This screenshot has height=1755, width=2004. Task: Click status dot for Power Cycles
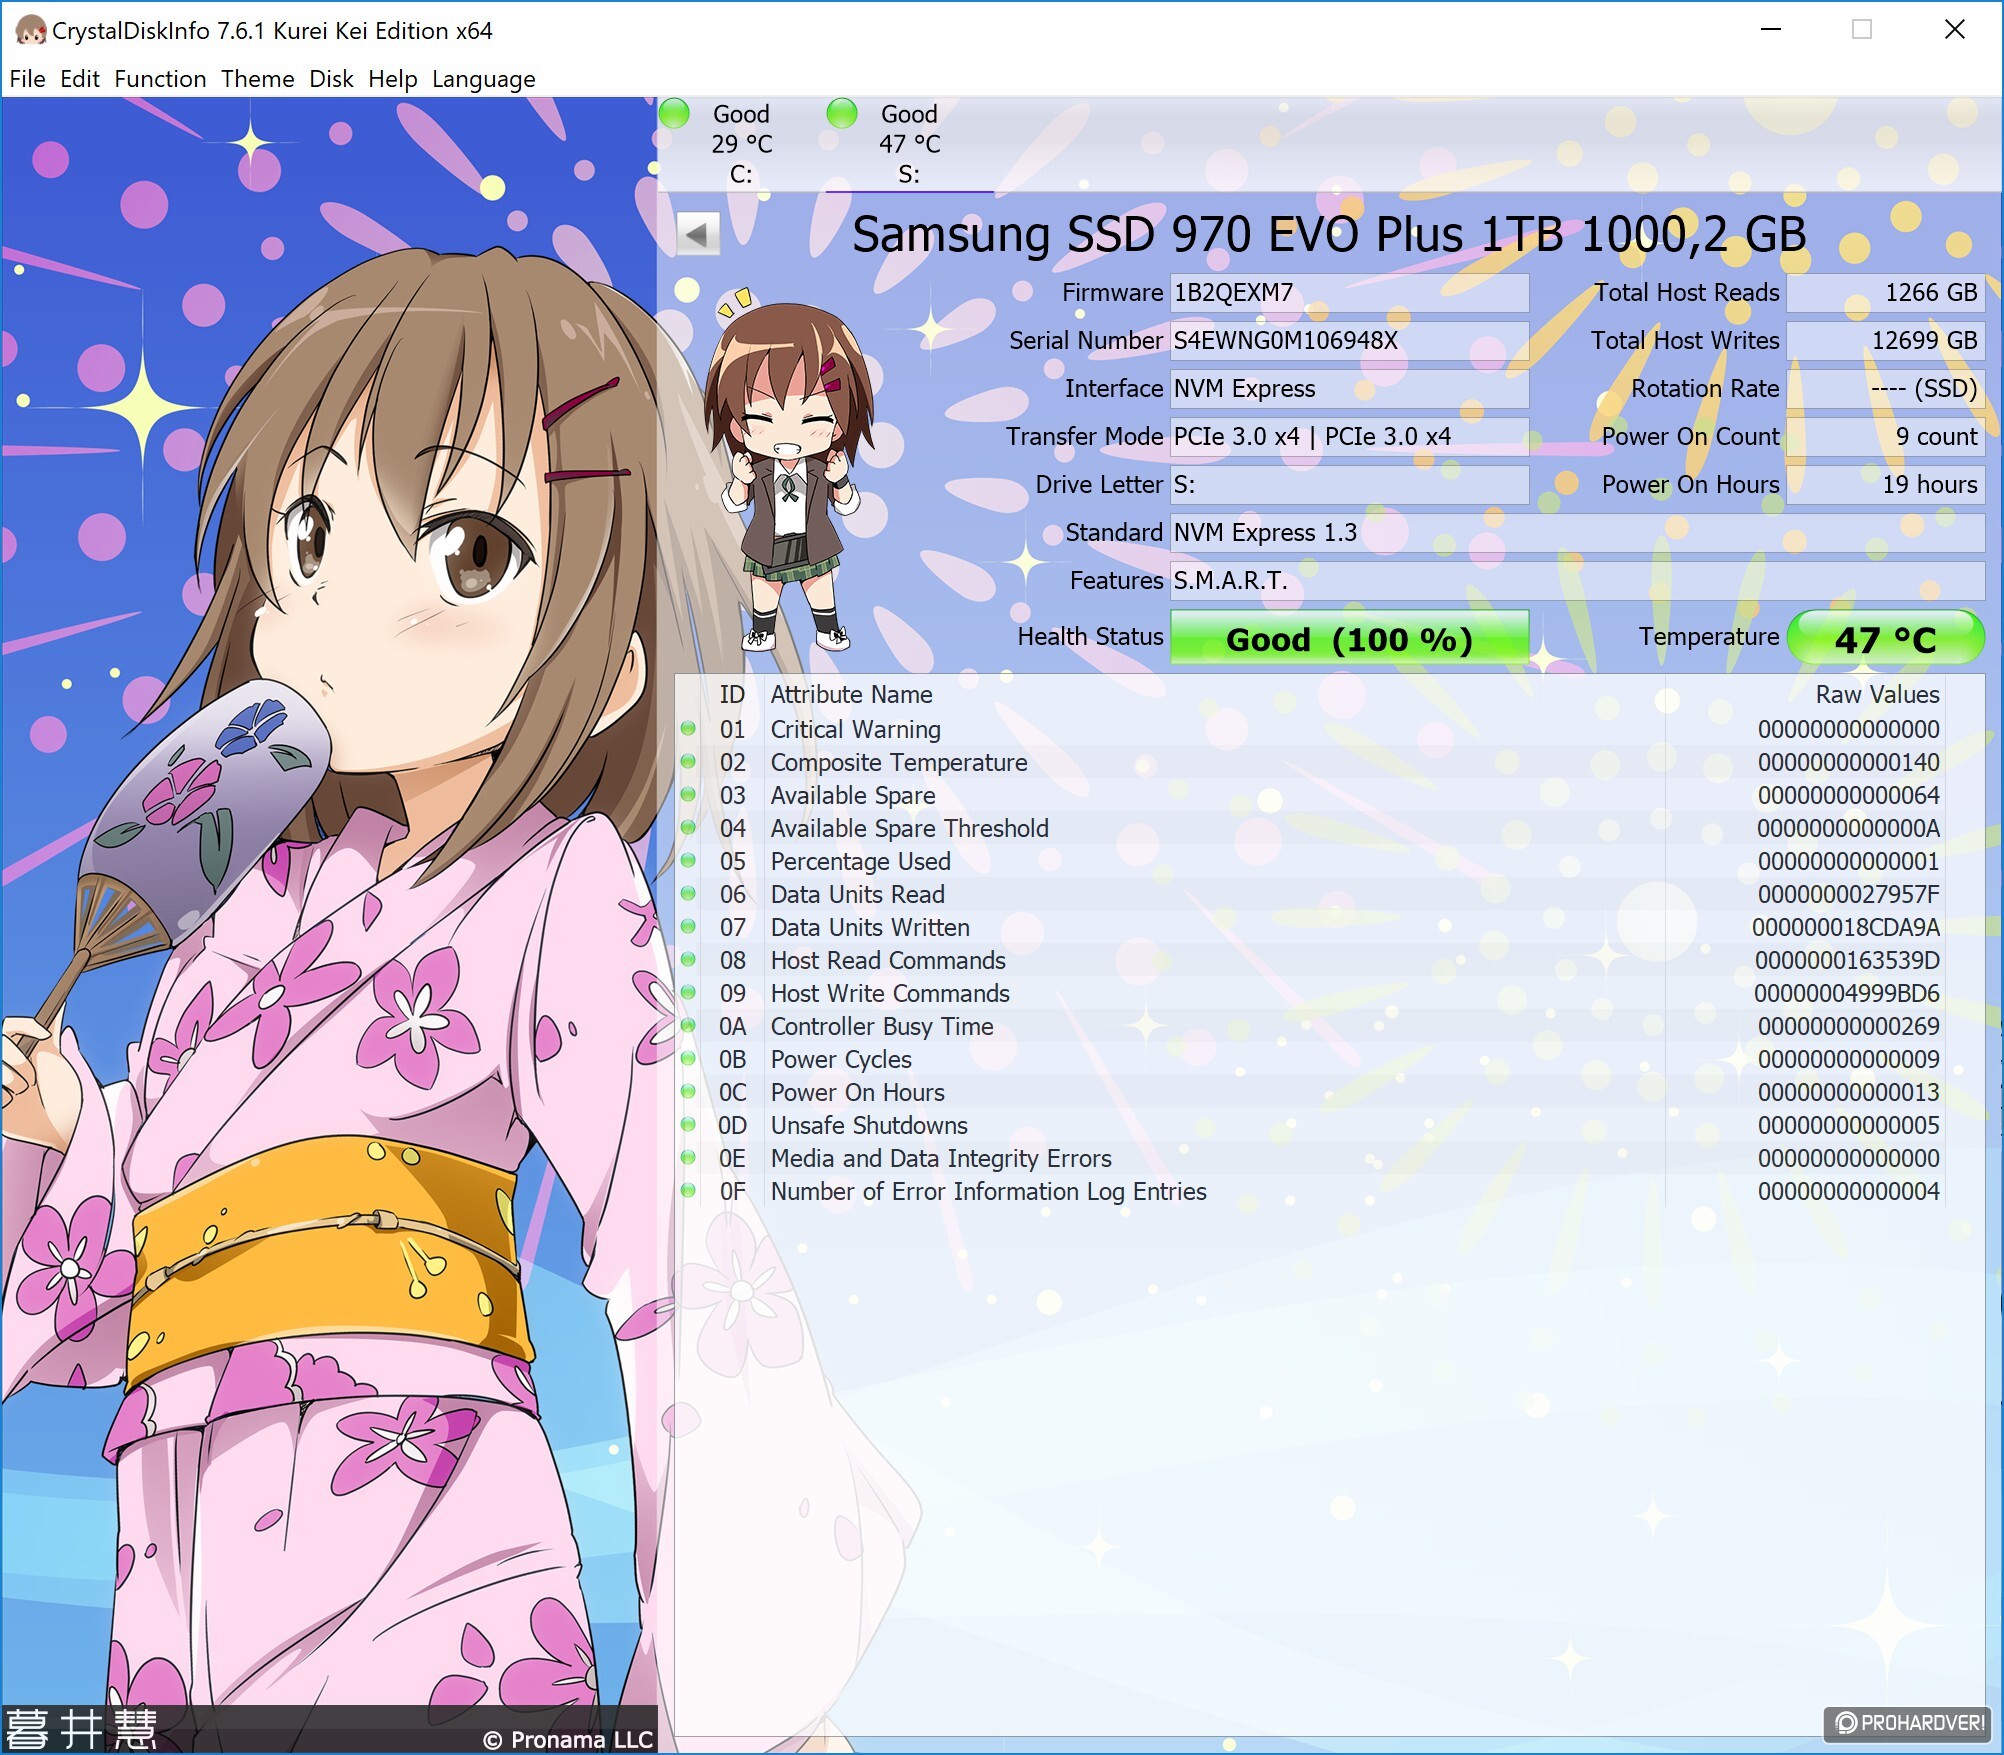point(688,1059)
